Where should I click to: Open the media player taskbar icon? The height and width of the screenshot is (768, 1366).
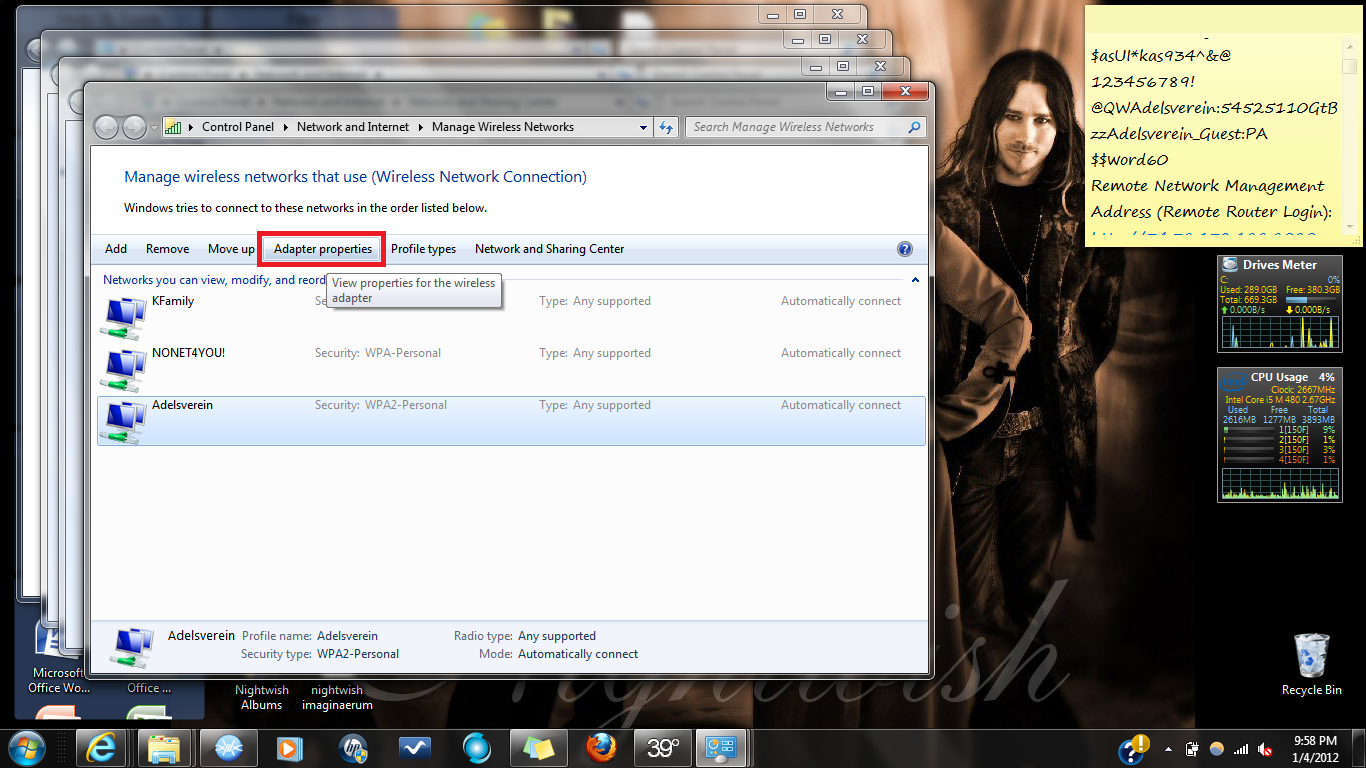click(289, 747)
